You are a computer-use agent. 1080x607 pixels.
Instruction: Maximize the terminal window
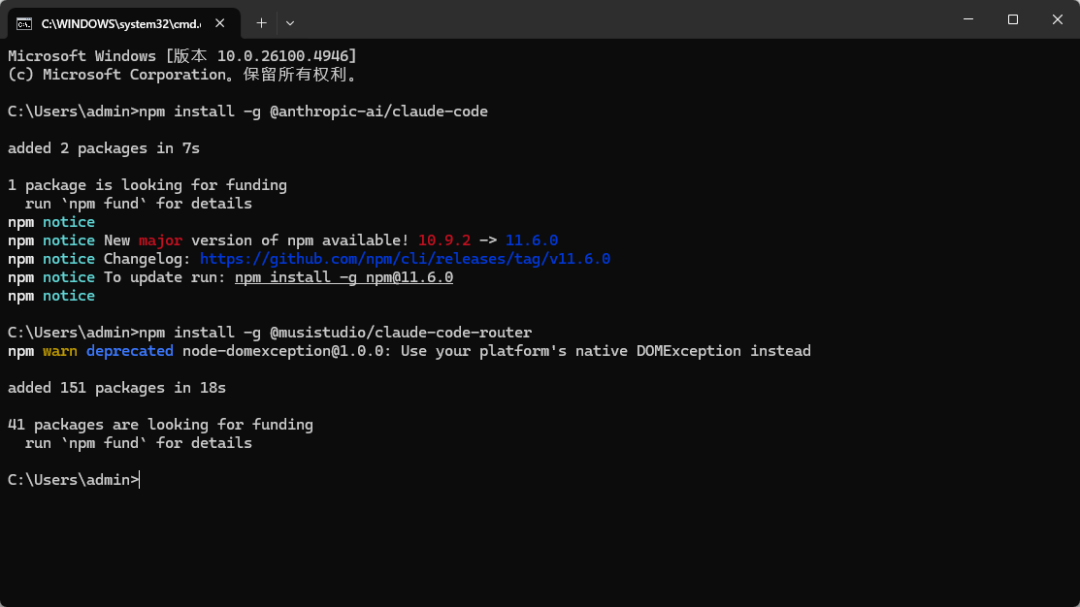pyautogui.click(x=1012, y=20)
